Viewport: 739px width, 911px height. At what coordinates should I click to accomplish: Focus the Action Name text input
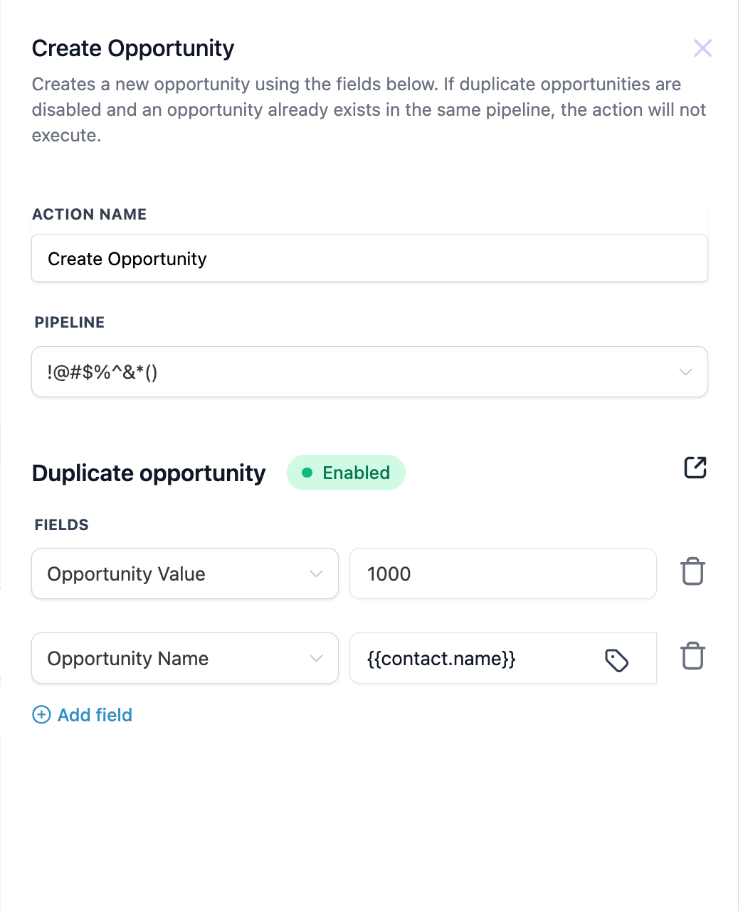pyautogui.click(x=369, y=259)
